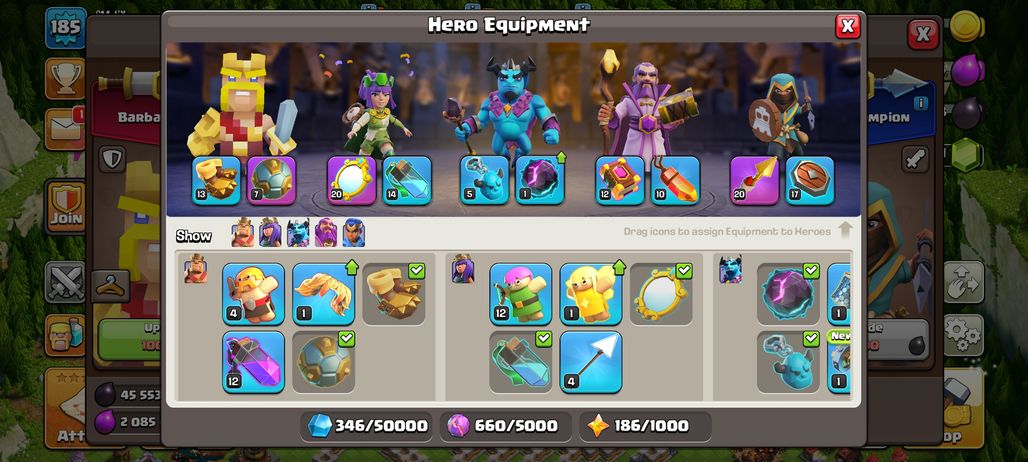Screen dimensions: 1028x462
Task: Click Grand Warden's equipped tome slot level 12
Action: [620, 180]
